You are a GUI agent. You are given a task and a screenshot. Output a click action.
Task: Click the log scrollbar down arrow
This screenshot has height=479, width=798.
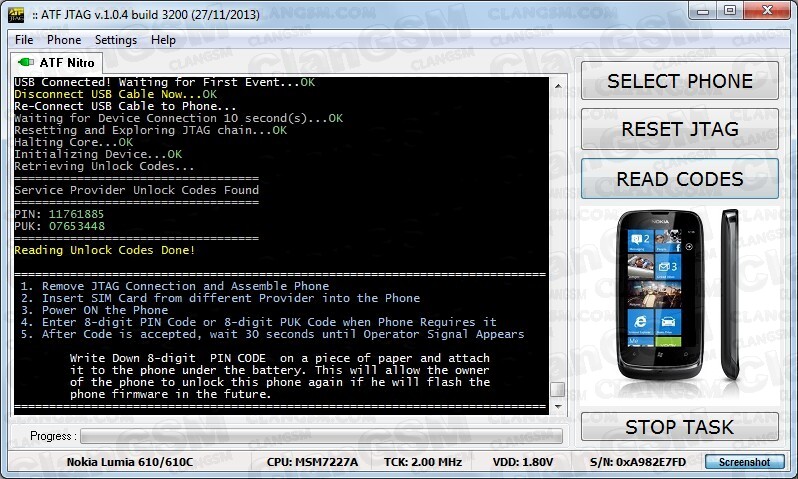pos(558,406)
